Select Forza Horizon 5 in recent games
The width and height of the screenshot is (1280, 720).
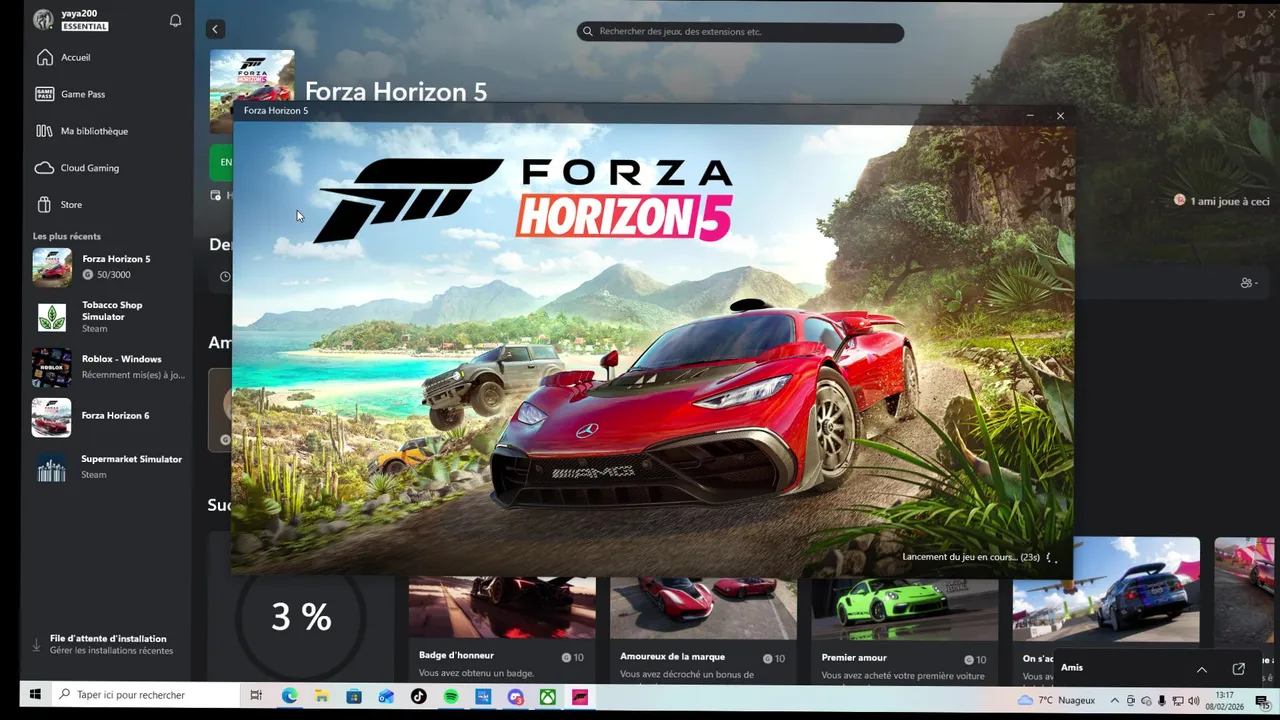107,267
